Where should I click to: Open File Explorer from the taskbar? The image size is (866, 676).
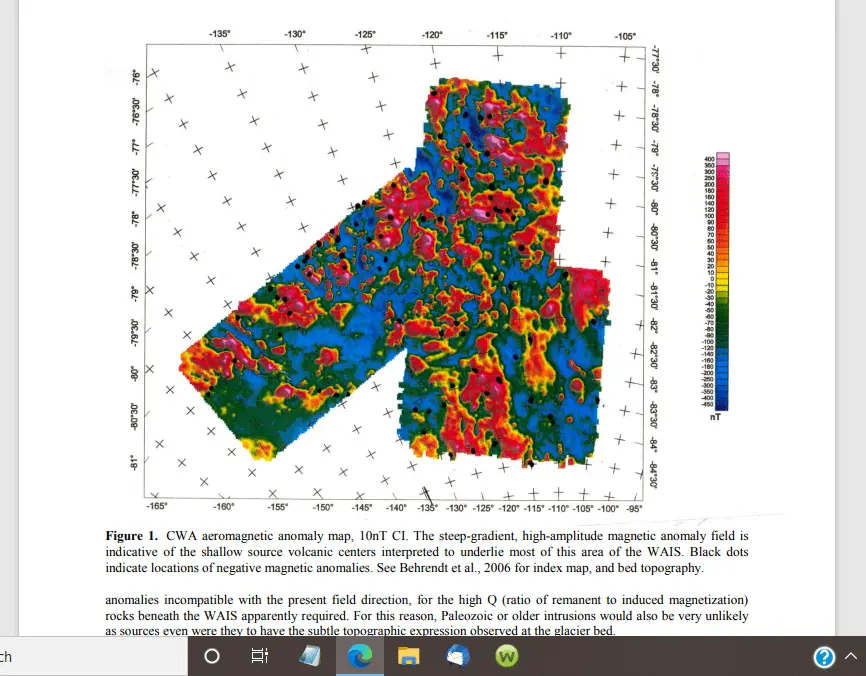[408, 656]
